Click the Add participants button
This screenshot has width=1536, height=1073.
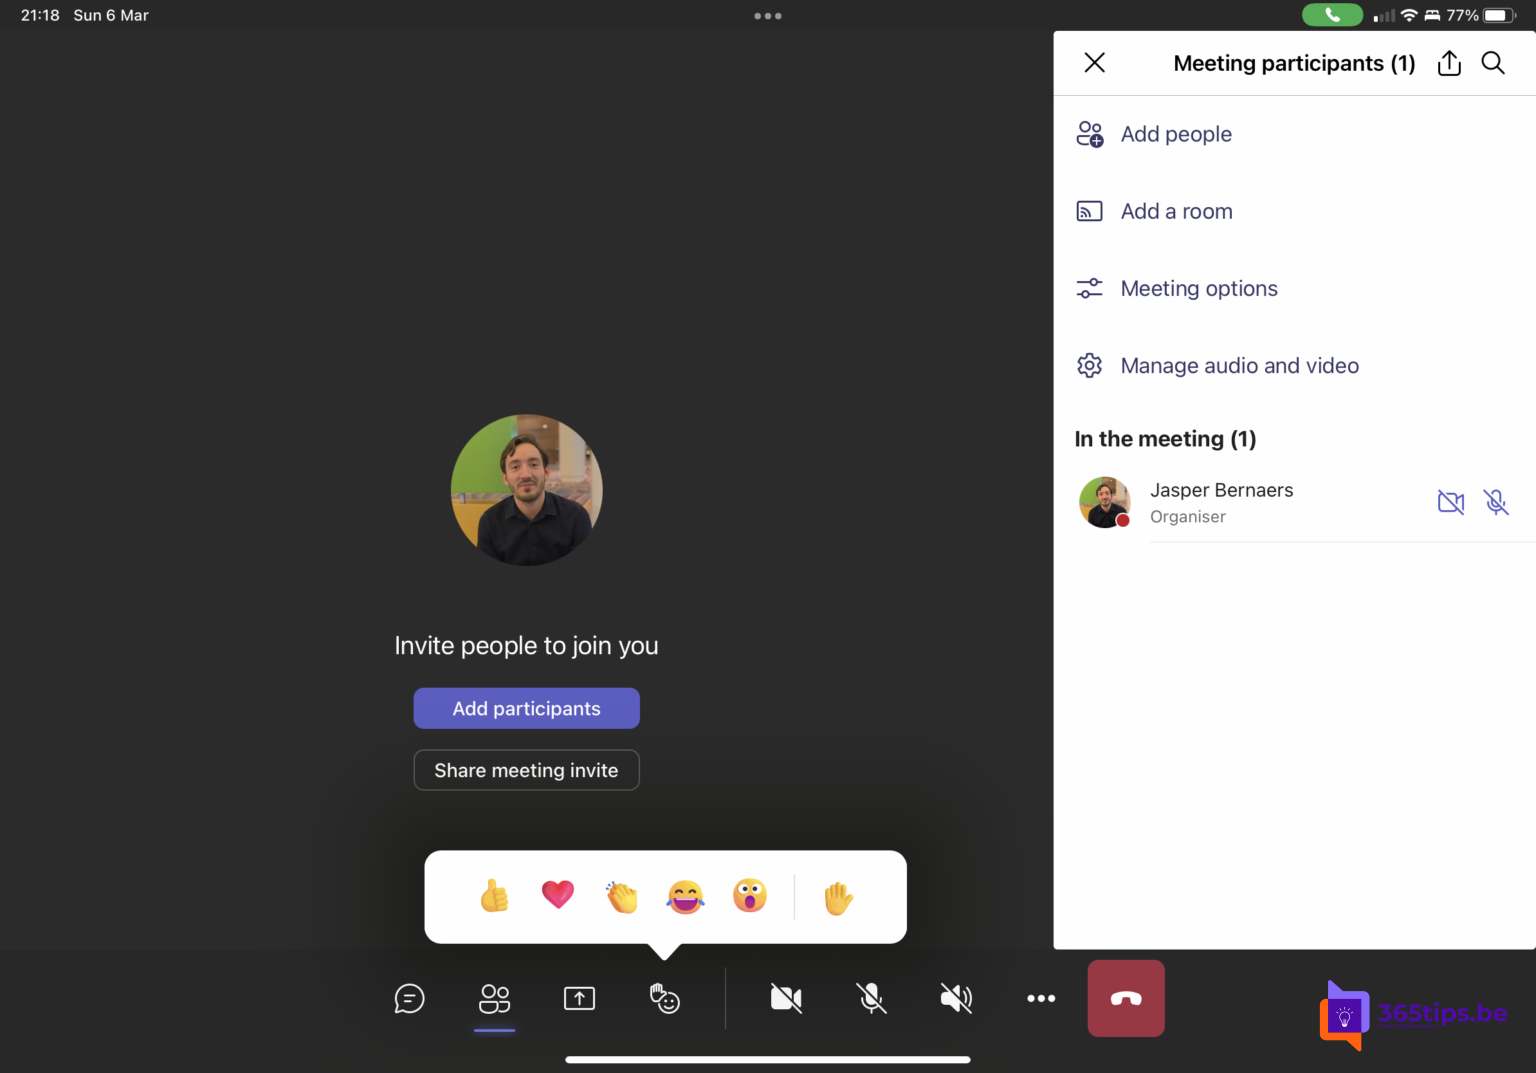pyautogui.click(x=526, y=708)
